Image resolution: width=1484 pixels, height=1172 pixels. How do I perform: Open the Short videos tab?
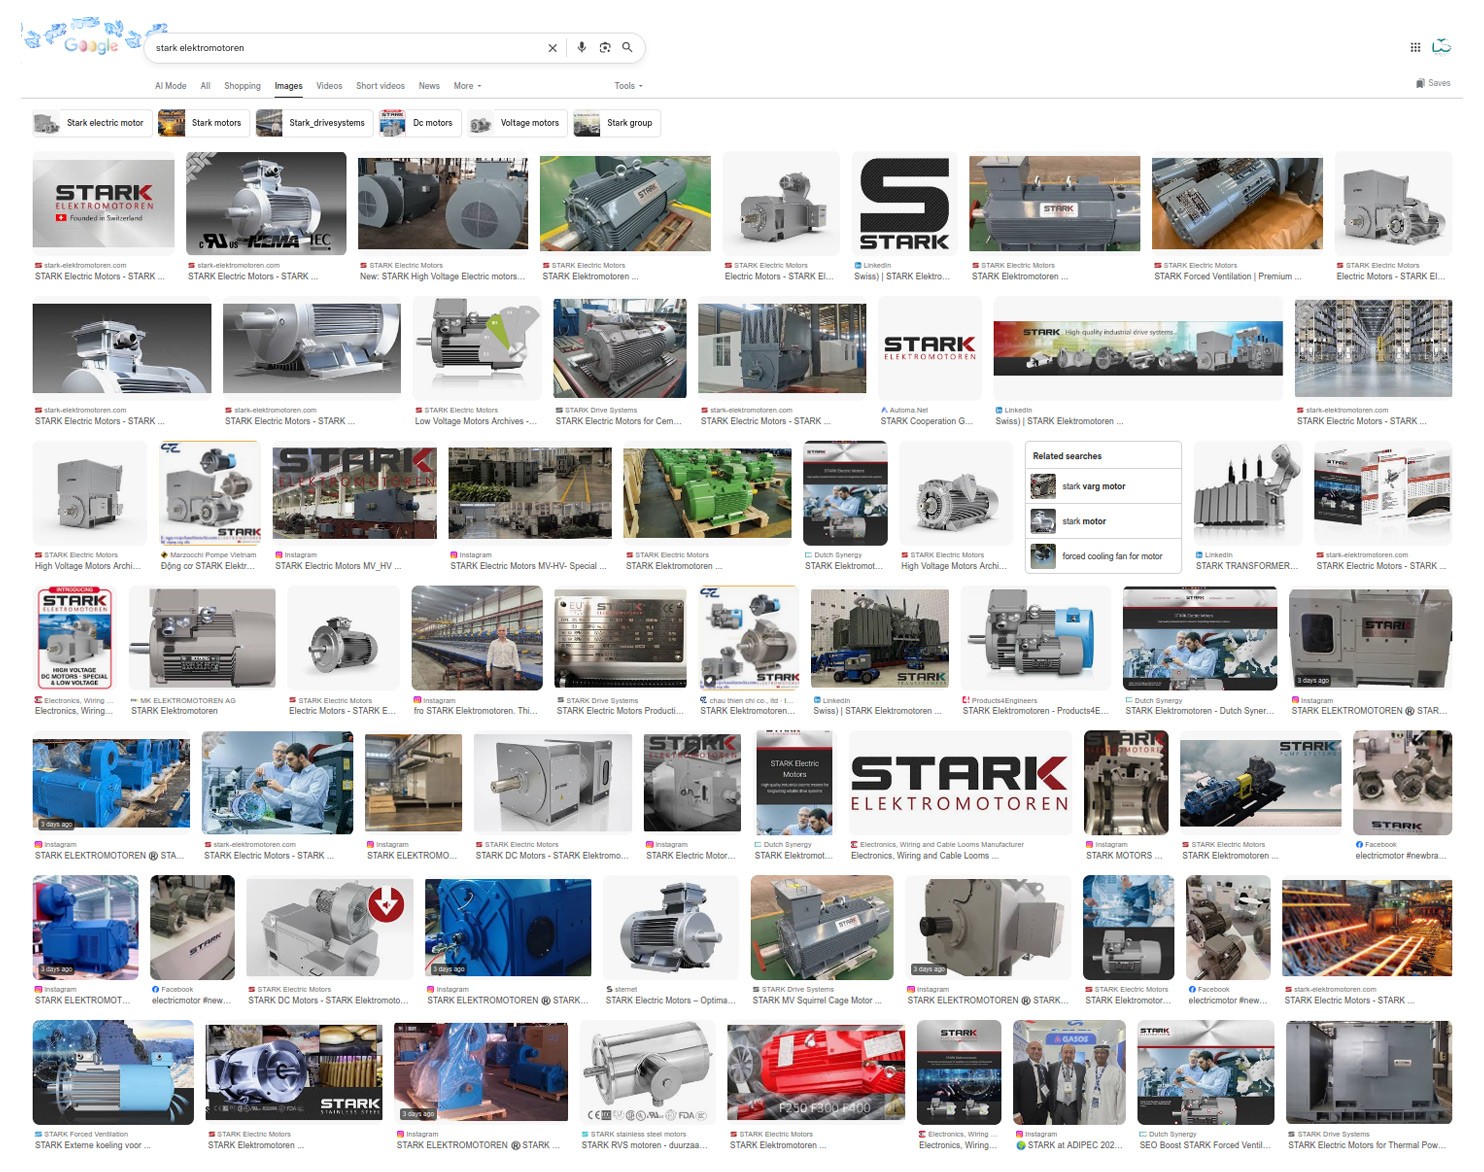click(x=380, y=86)
